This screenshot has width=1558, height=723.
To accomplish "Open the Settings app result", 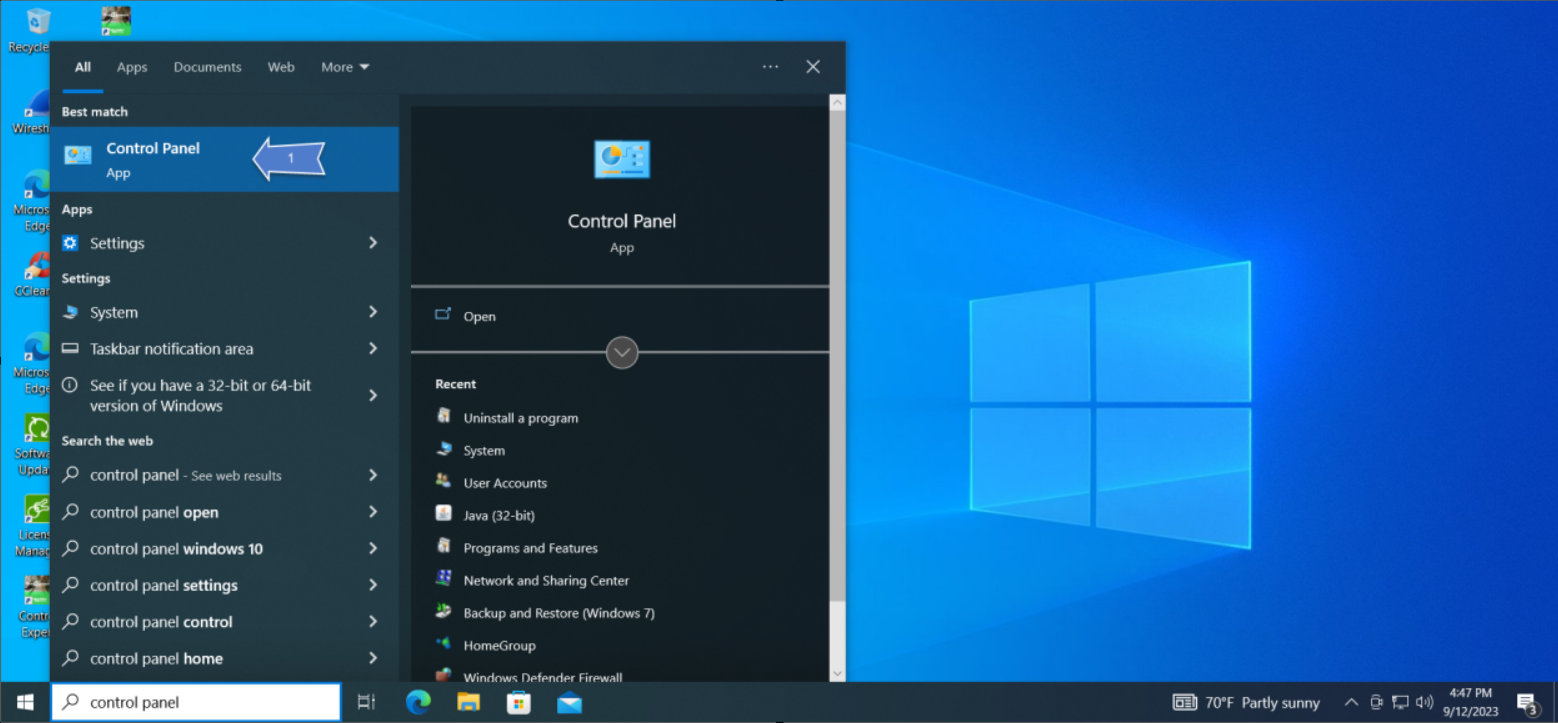I will click(224, 243).
